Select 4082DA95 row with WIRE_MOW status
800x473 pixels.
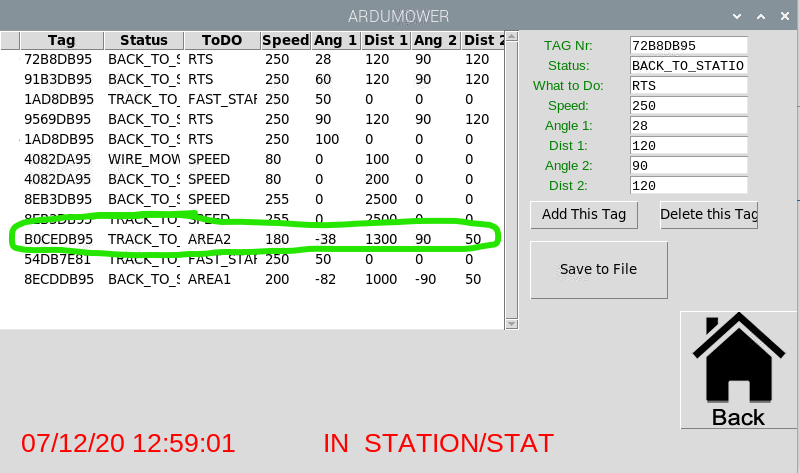pyautogui.click(x=253, y=159)
